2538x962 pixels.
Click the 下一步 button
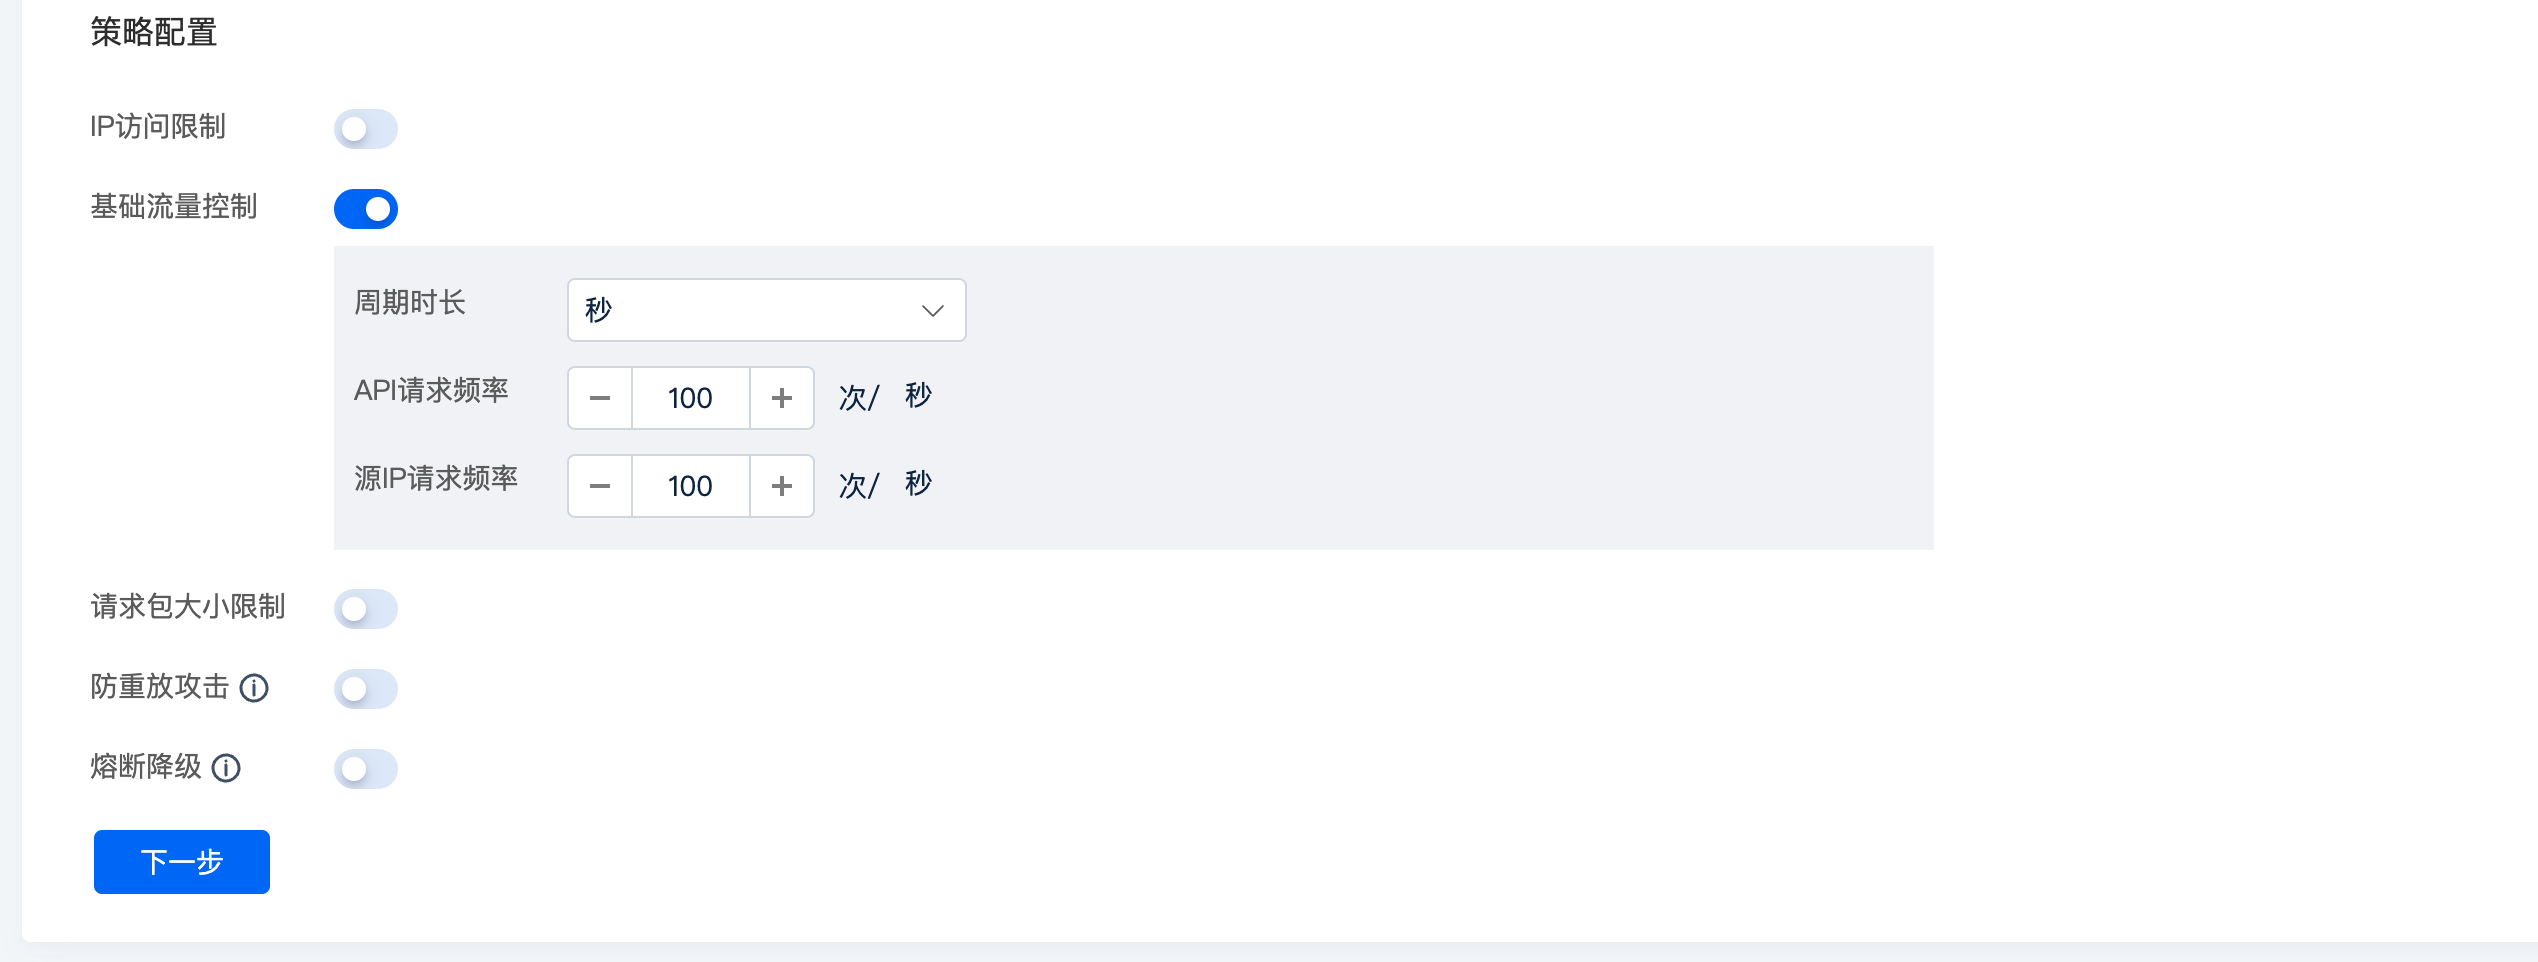point(182,862)
